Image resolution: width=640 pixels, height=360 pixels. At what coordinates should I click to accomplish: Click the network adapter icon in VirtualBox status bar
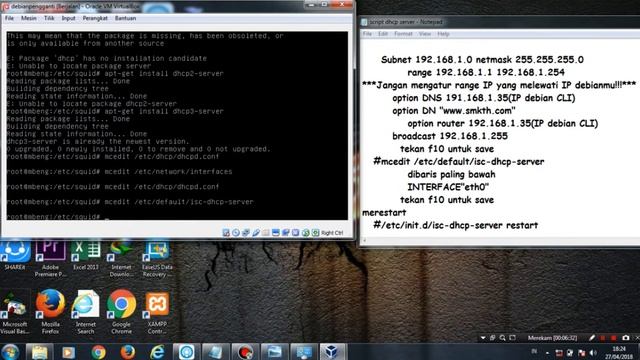click(x=246, y=233)
